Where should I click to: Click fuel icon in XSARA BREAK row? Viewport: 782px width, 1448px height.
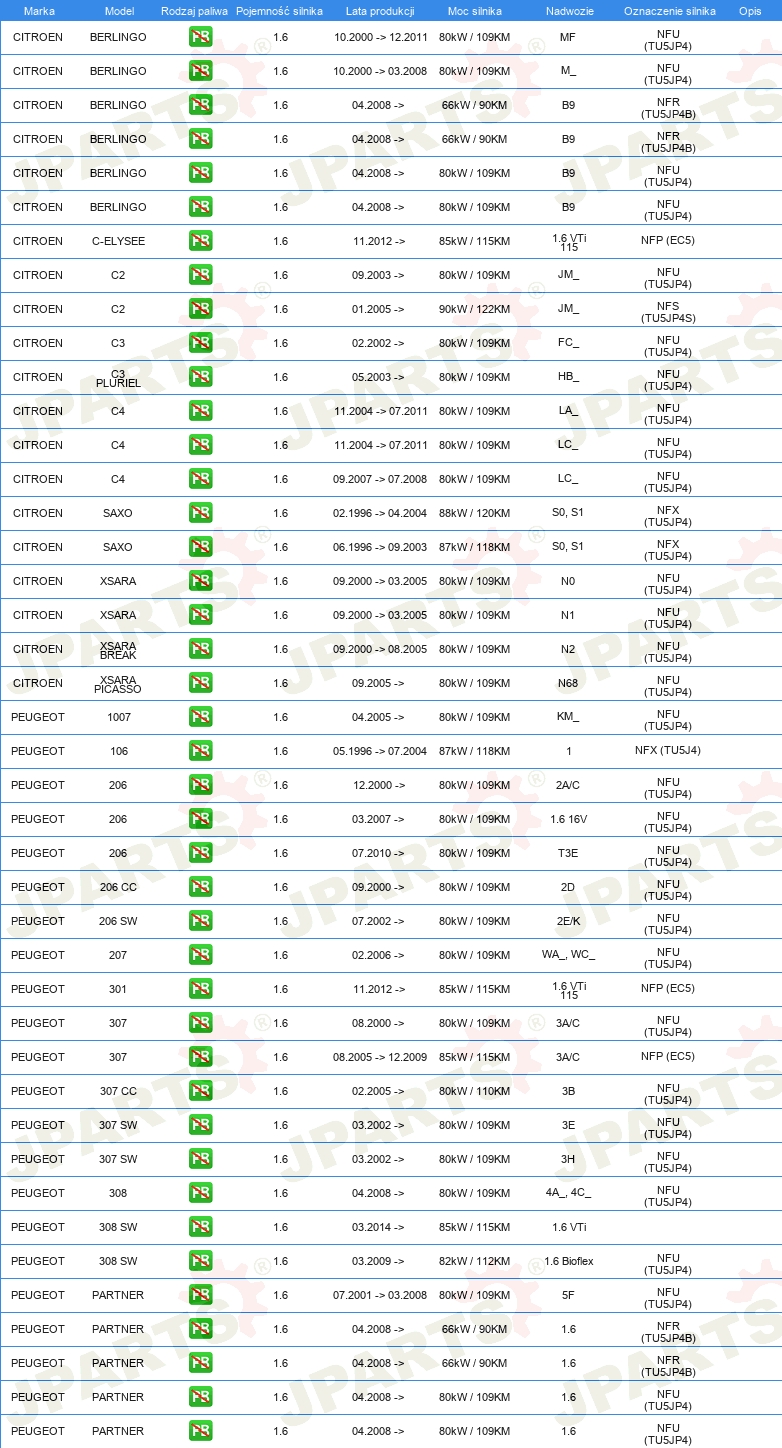tap(200, 649)
